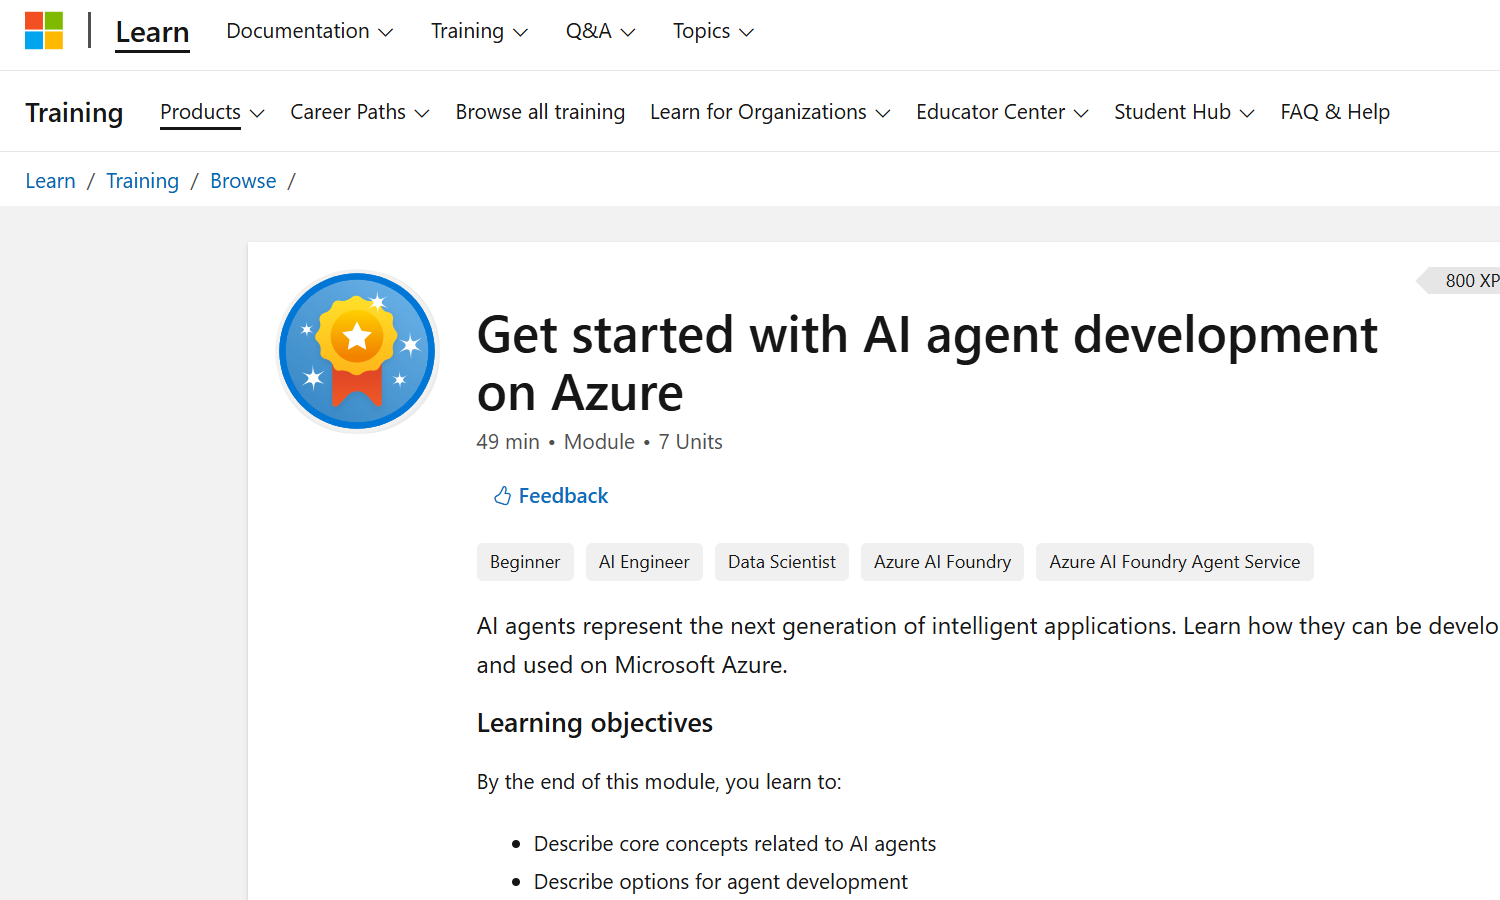1500x900 pixels.
Task: Open FAQ & Help
Action: click(x=1335, y=112)
